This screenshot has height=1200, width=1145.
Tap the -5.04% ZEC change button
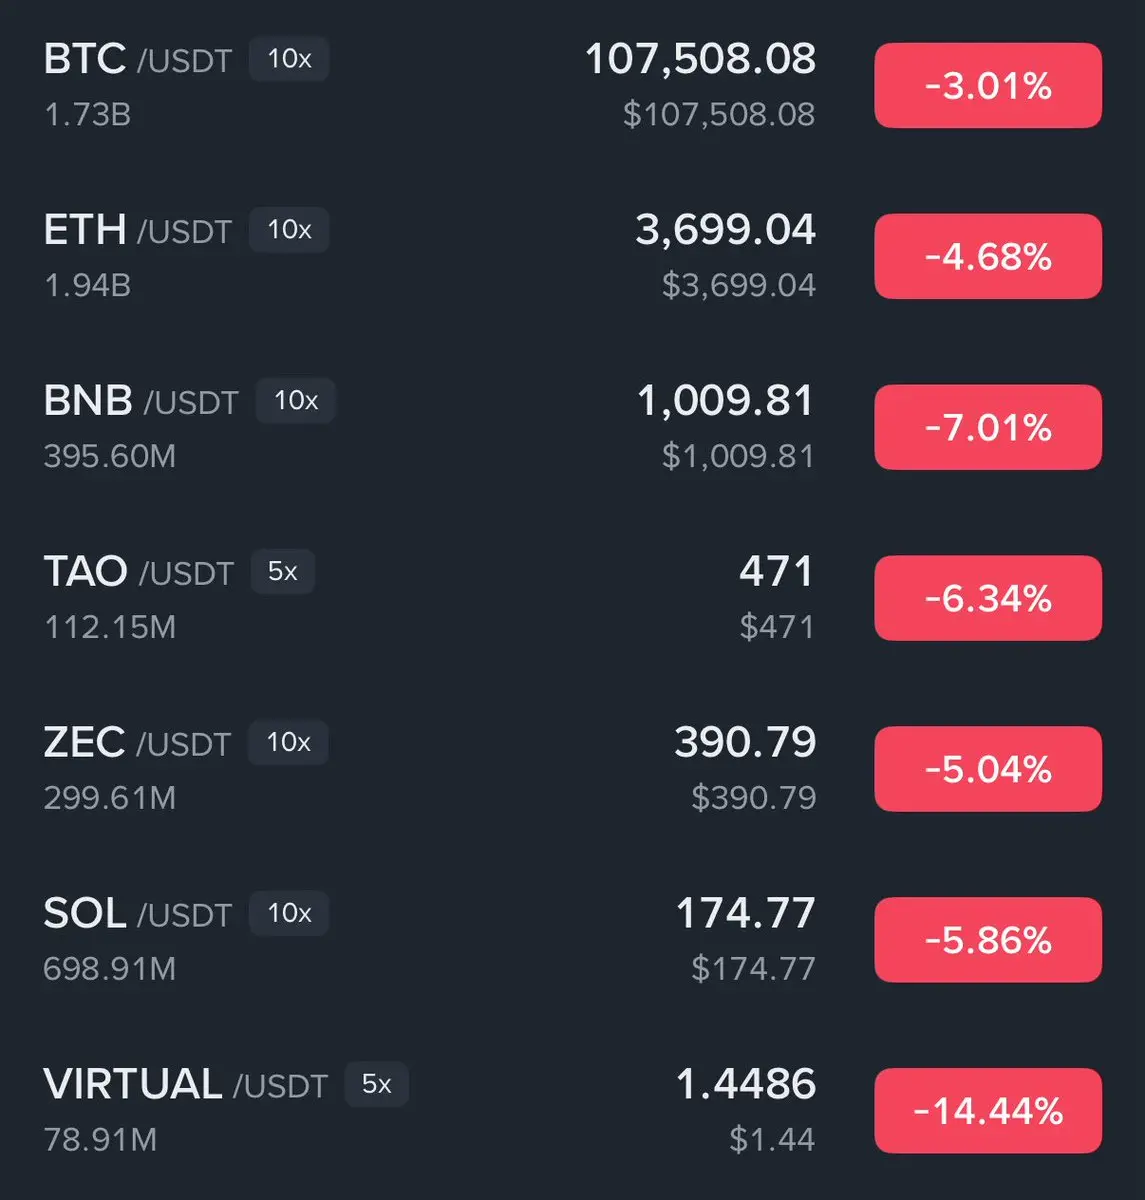tap(988, 769)
